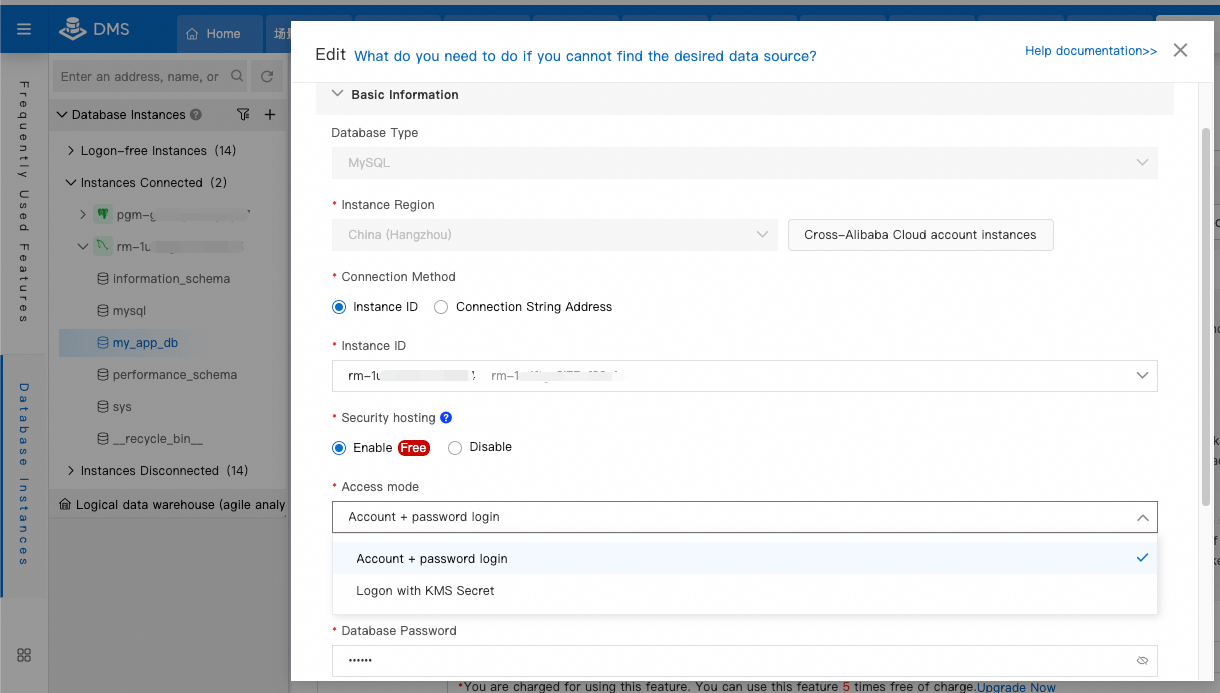This screenshot has width=1220, height=693.
Task: Click the Edit dialog vertical scrollbar
Action: [1206, 315]
